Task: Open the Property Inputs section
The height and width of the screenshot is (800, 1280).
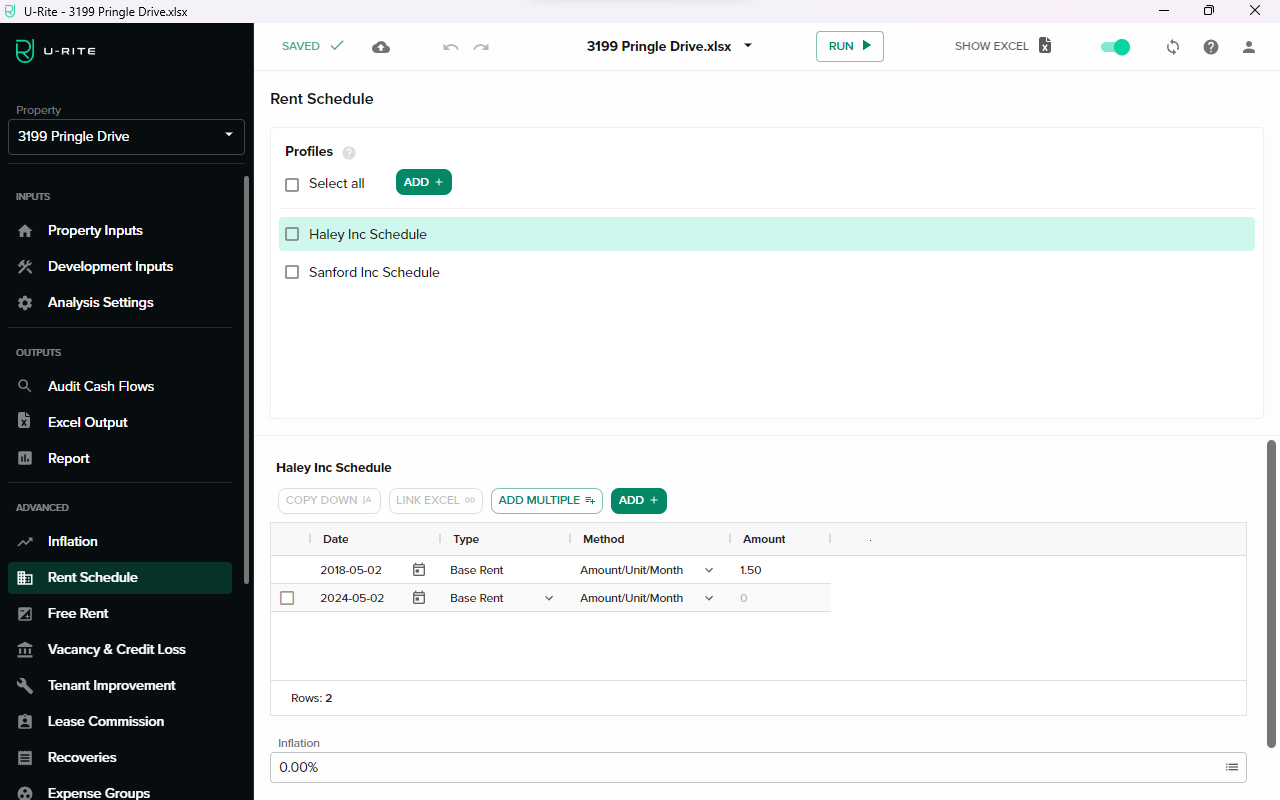Action: (x=96, y=230)
